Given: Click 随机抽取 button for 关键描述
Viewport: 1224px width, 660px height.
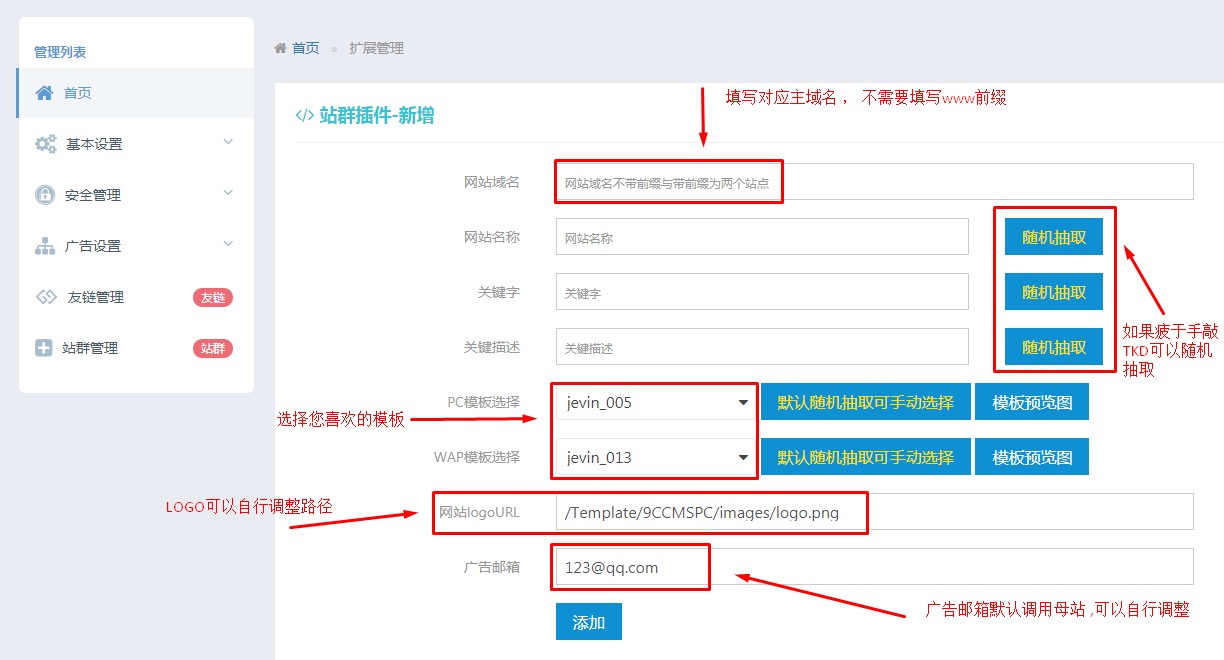Looking at the screenshot, I should [x=1054, y=347].
